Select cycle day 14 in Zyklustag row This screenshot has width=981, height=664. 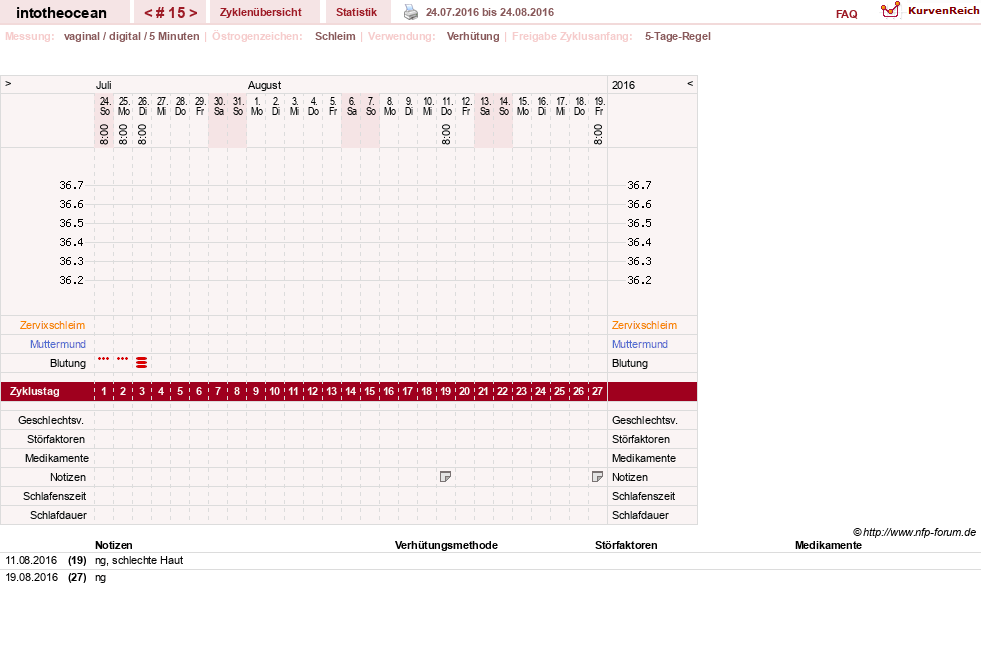click(x=350, y=391)
